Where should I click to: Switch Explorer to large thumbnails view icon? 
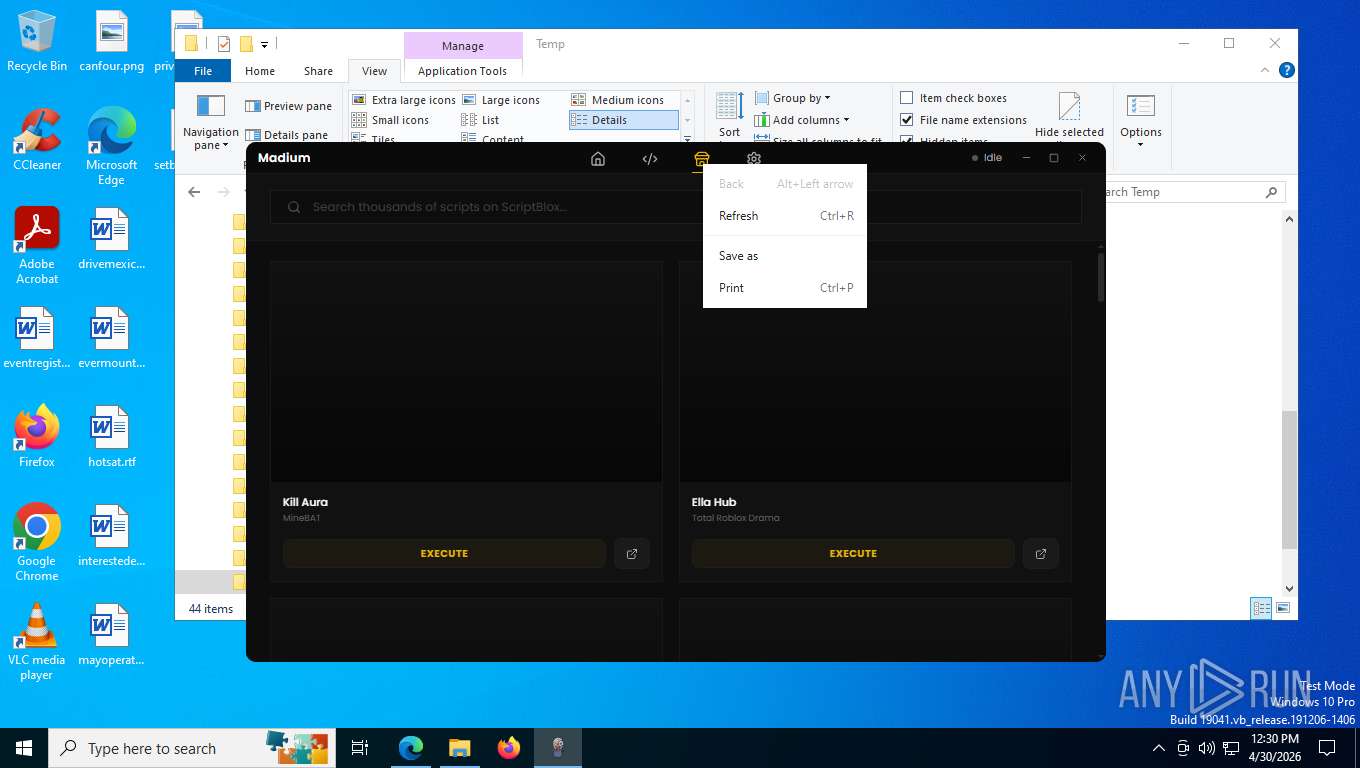1283,608
